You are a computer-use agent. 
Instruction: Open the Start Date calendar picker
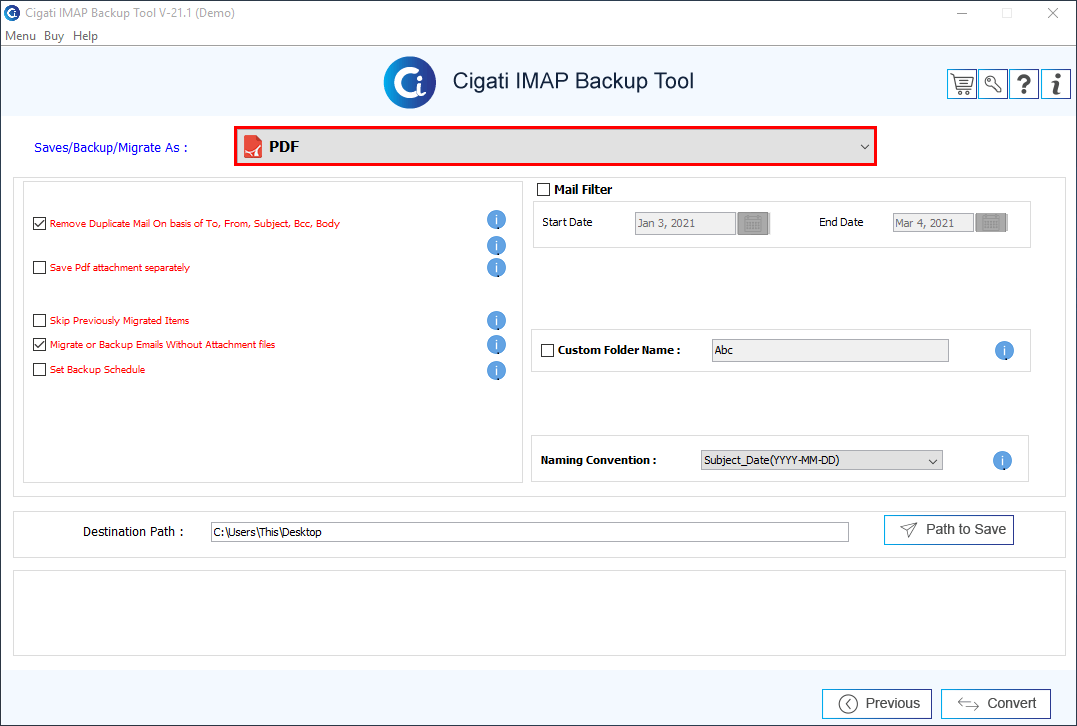(753, 223)
